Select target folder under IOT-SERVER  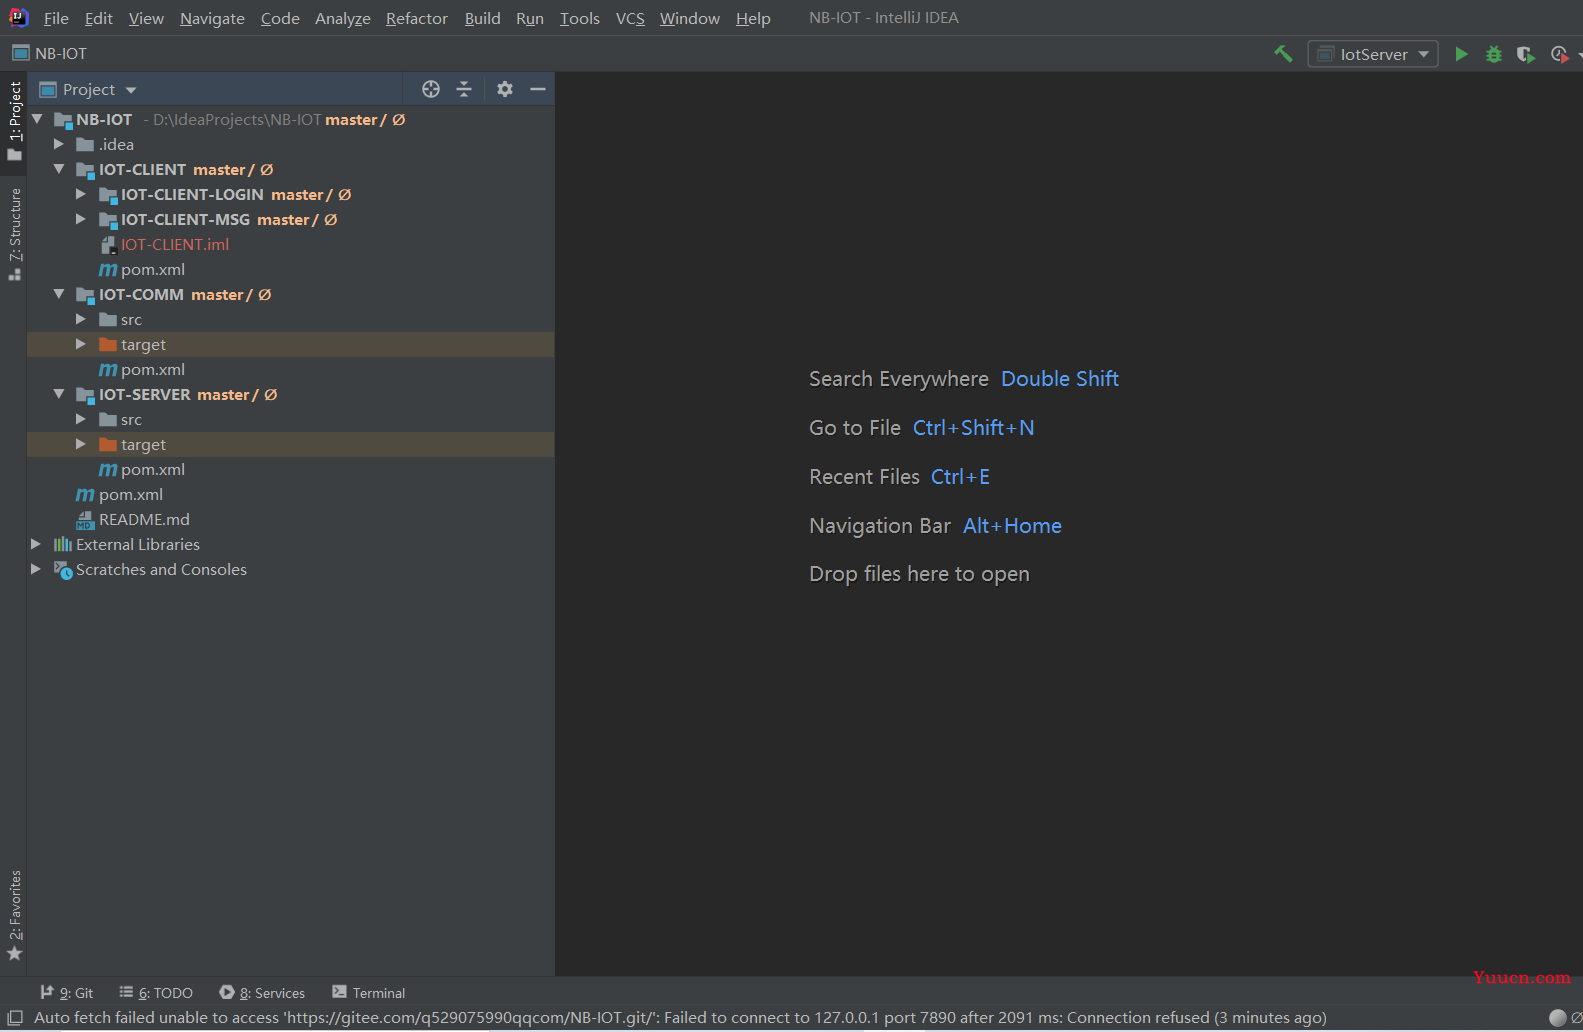pos(143,445)
